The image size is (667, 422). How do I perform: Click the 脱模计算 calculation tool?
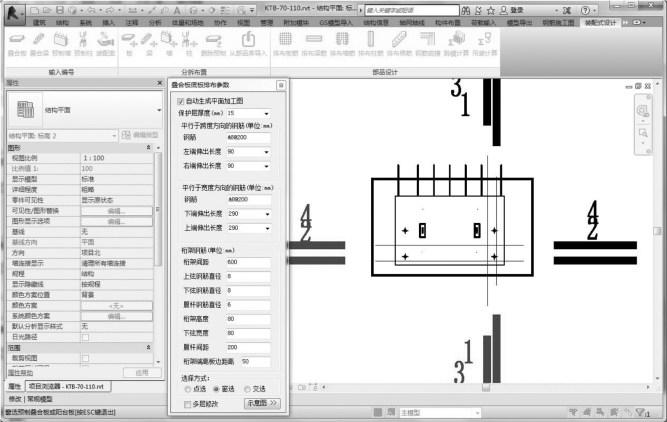456,45
